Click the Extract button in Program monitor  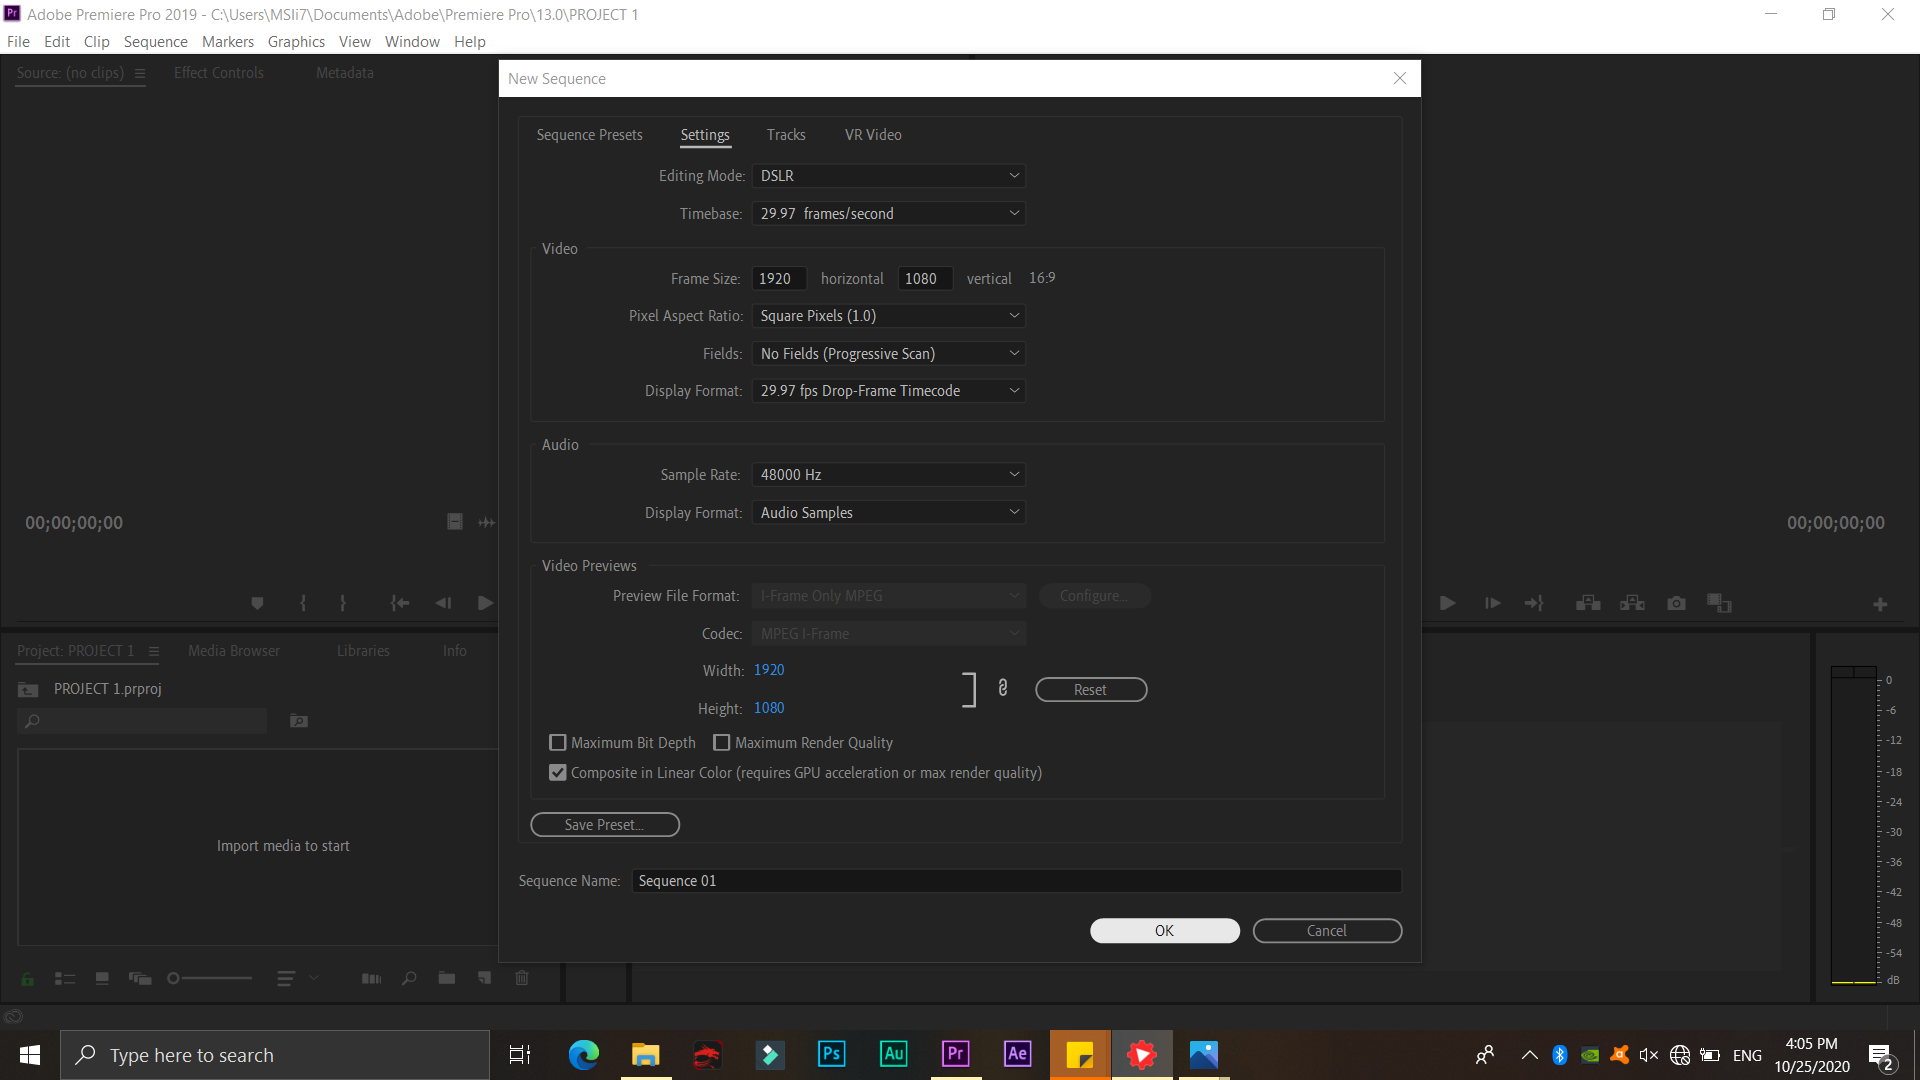click(1632, 603)
